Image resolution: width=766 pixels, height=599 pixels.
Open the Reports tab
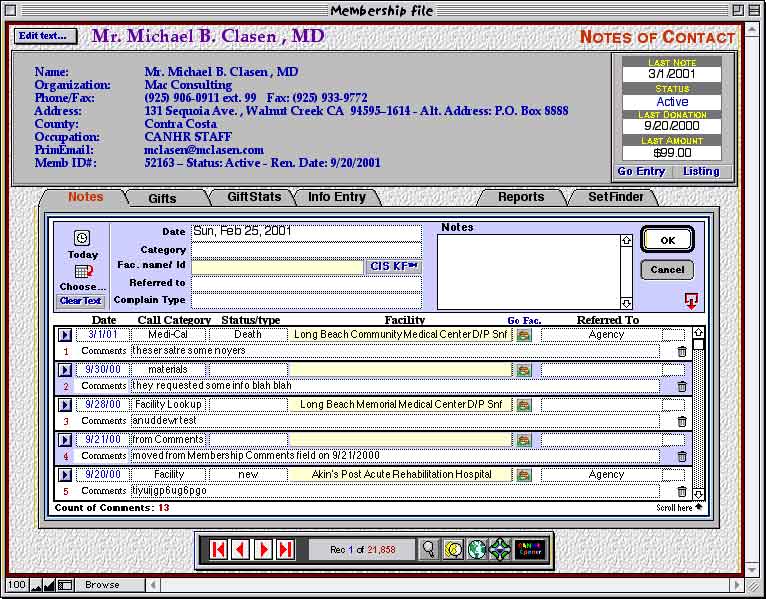tap(521, 197)
